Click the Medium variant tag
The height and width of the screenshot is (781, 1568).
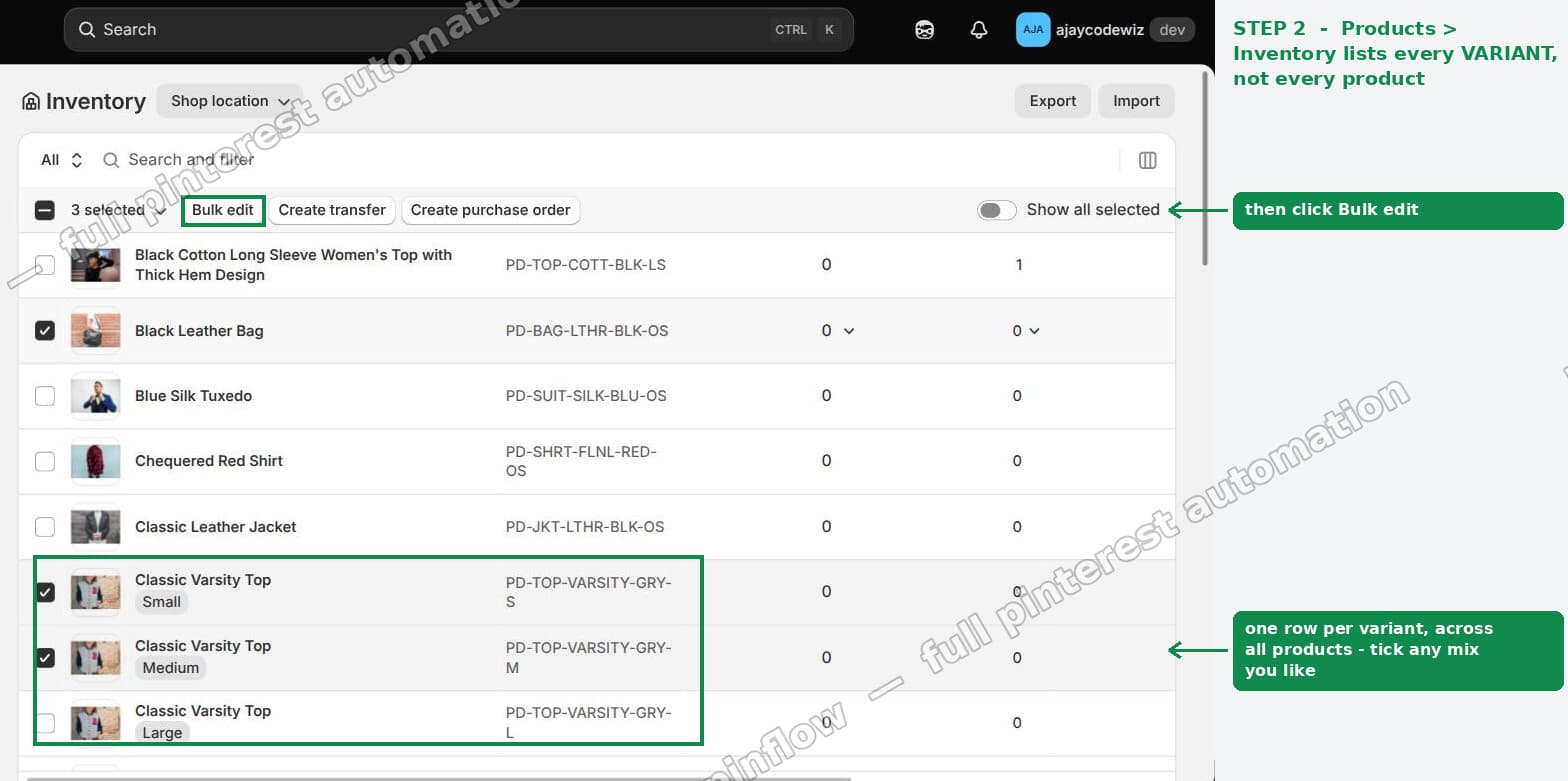point(171,668)
